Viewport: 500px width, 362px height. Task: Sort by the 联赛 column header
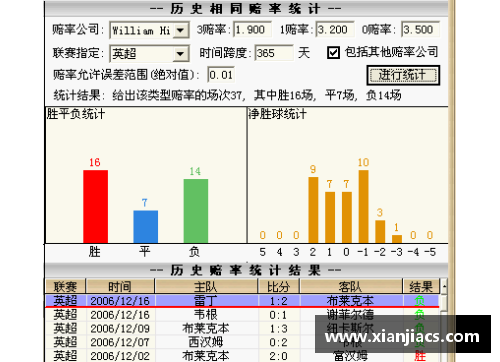click(65, 286)
